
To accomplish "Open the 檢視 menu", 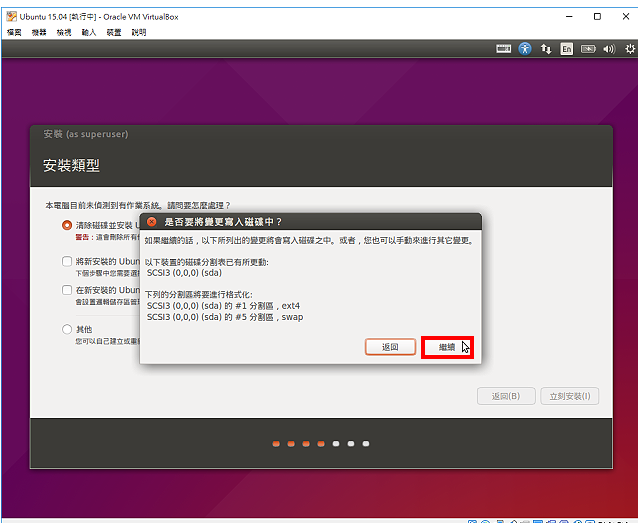I will (x=64, y=33).
